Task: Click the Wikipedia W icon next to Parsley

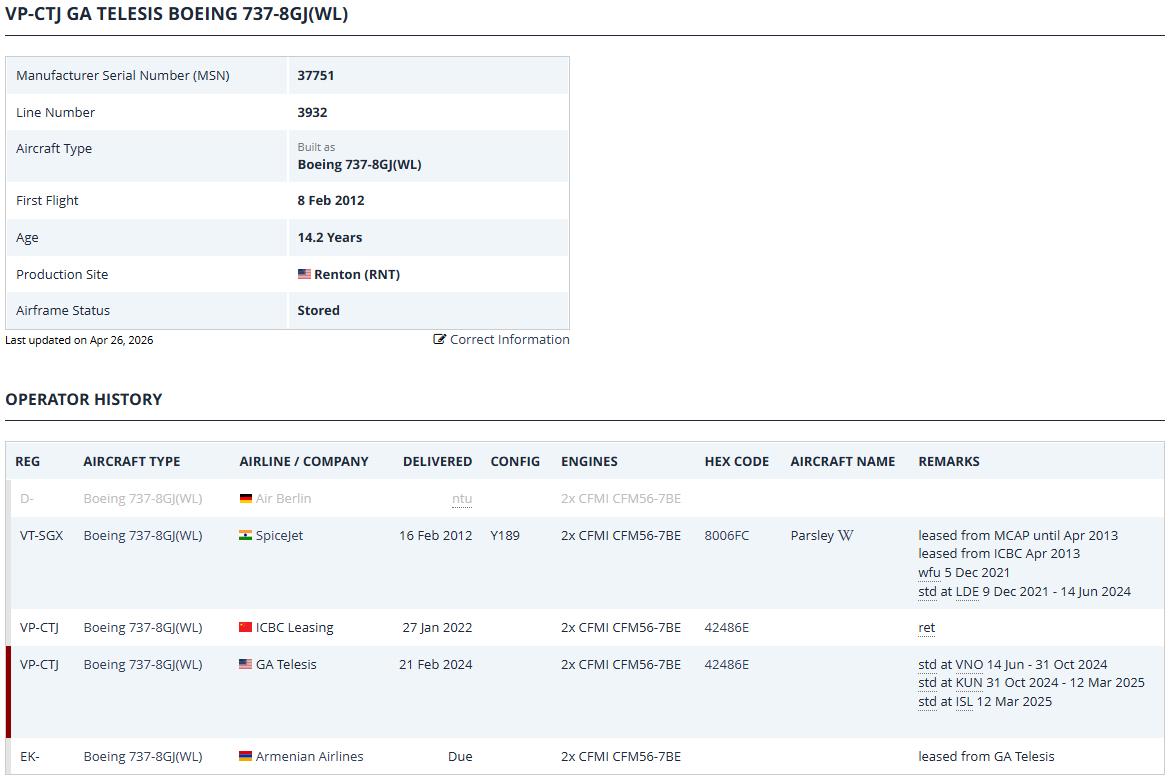Action: click(x=846, y=536)
